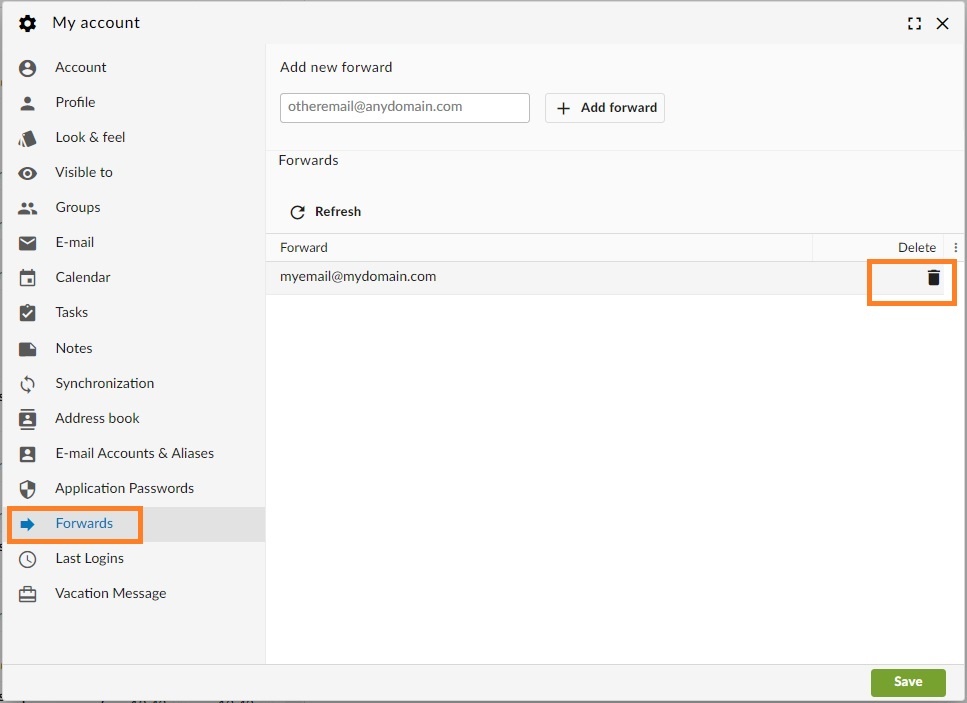Open the Visible to eye icon
The image size is (967, 703).
27,173
